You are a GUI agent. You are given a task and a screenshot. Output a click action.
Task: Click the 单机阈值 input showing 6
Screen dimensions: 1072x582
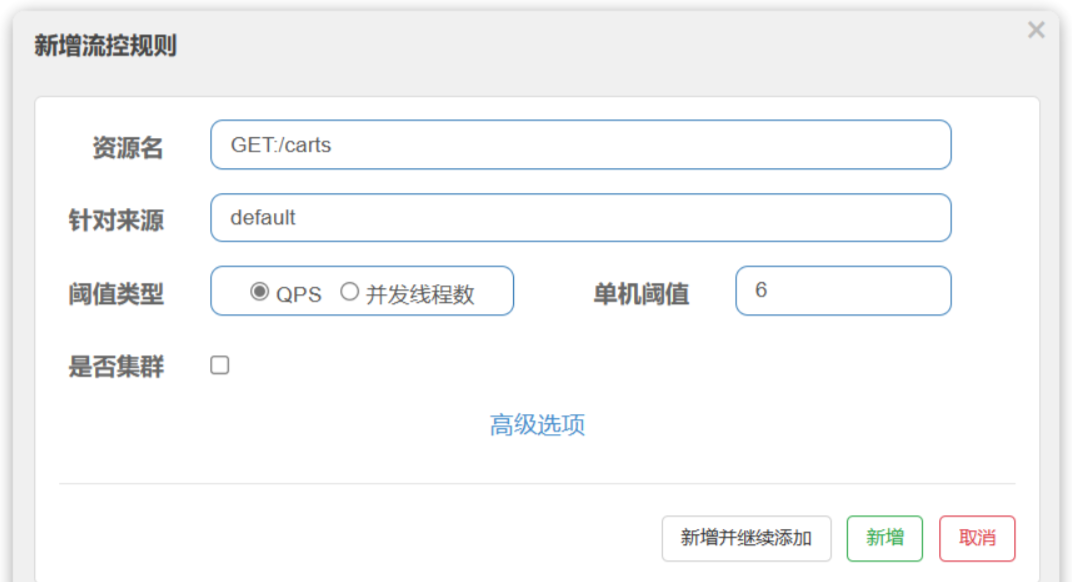point(843,291)
